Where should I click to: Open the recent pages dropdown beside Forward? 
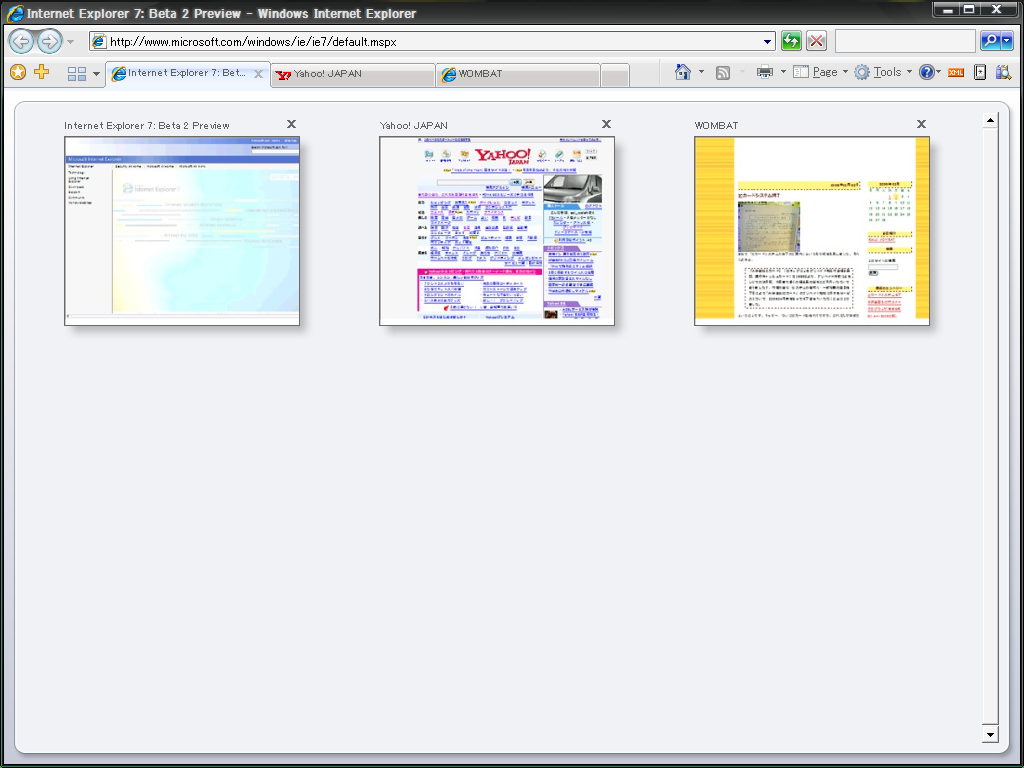[71, 42]
